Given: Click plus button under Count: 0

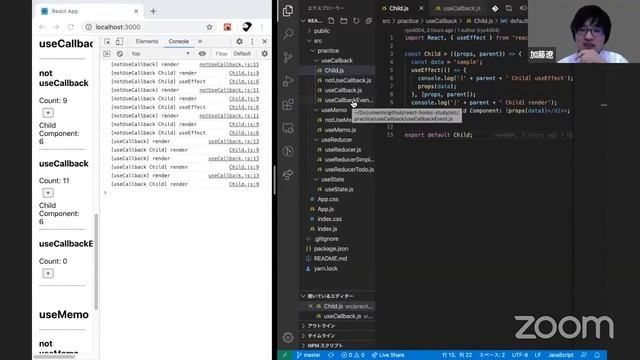Looking at the screenshot, I should pyautogui.click(x=48, y=273).
